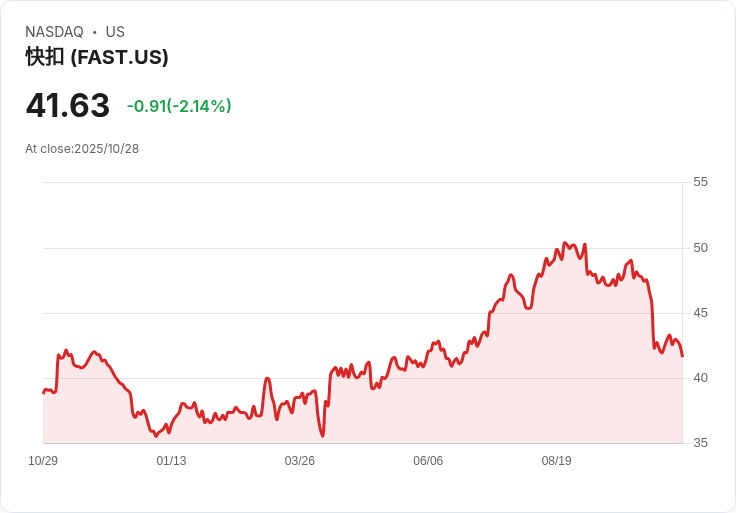736x513 pixels.
Task: Click the At close 2025/10/28 text
Action: [x=82, y=149]
